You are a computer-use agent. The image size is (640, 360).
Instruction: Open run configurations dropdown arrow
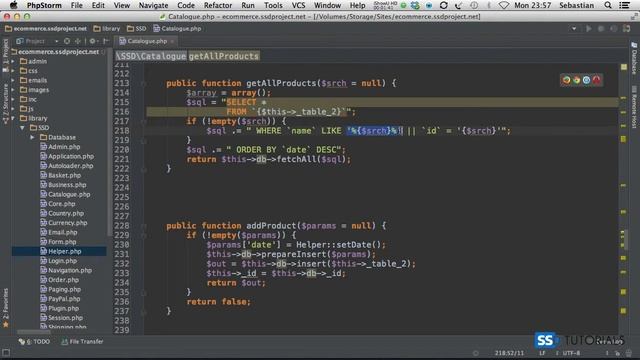574,29
